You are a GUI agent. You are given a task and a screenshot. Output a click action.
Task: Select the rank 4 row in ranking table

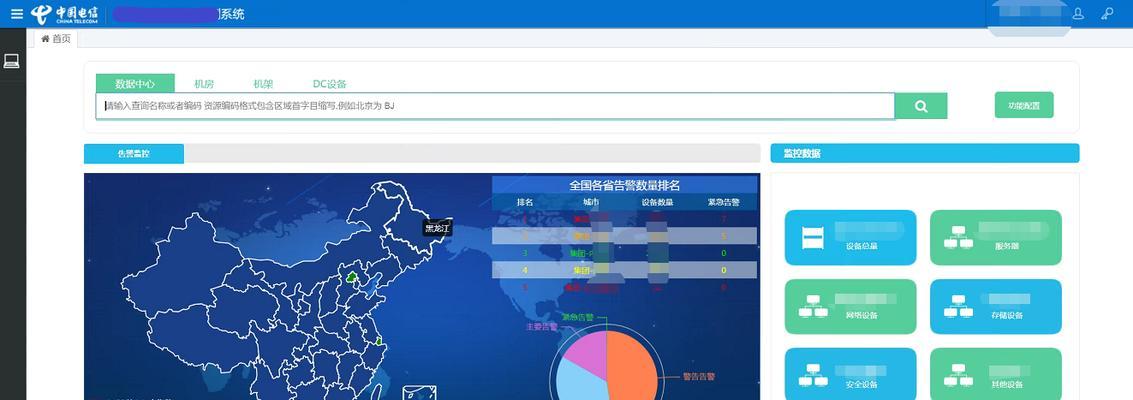[624, 270]
